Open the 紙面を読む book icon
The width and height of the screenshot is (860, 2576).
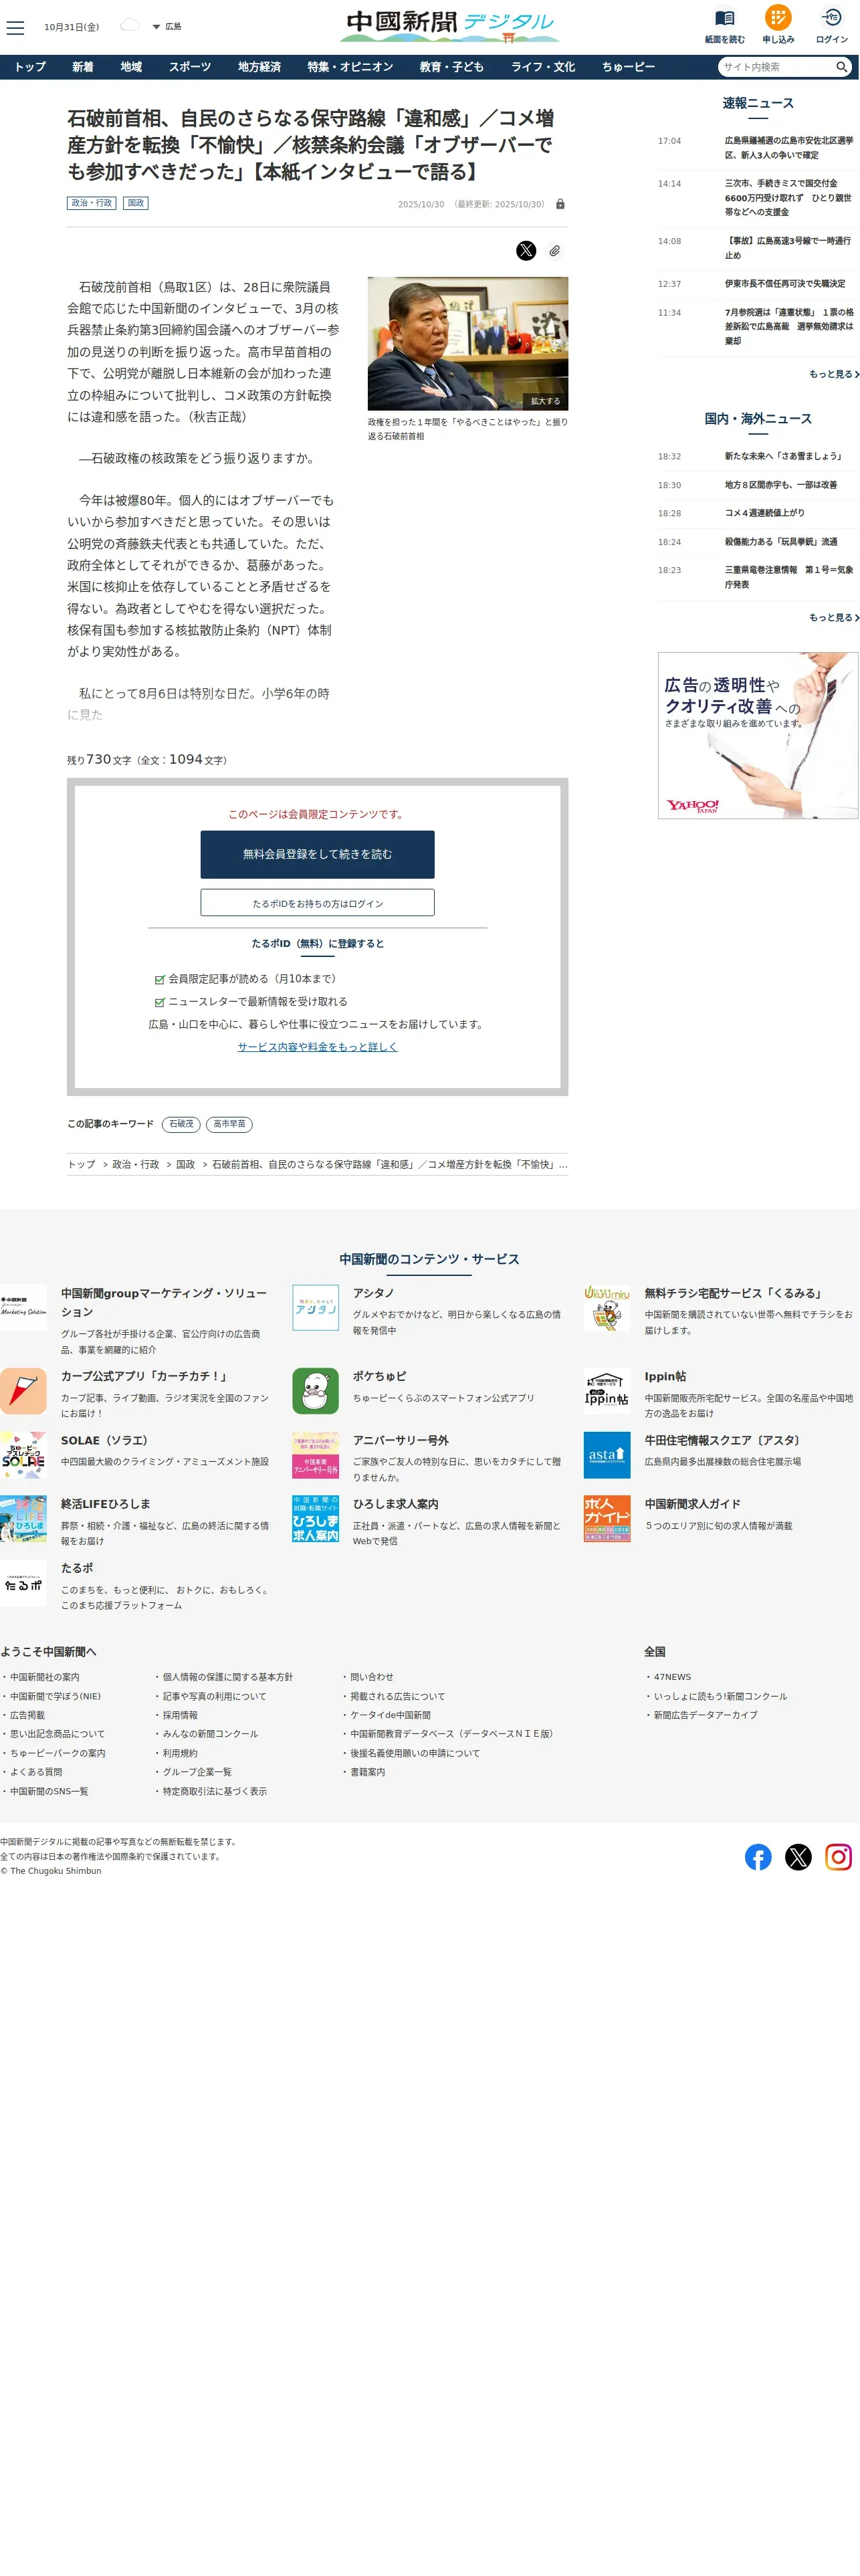725,18
